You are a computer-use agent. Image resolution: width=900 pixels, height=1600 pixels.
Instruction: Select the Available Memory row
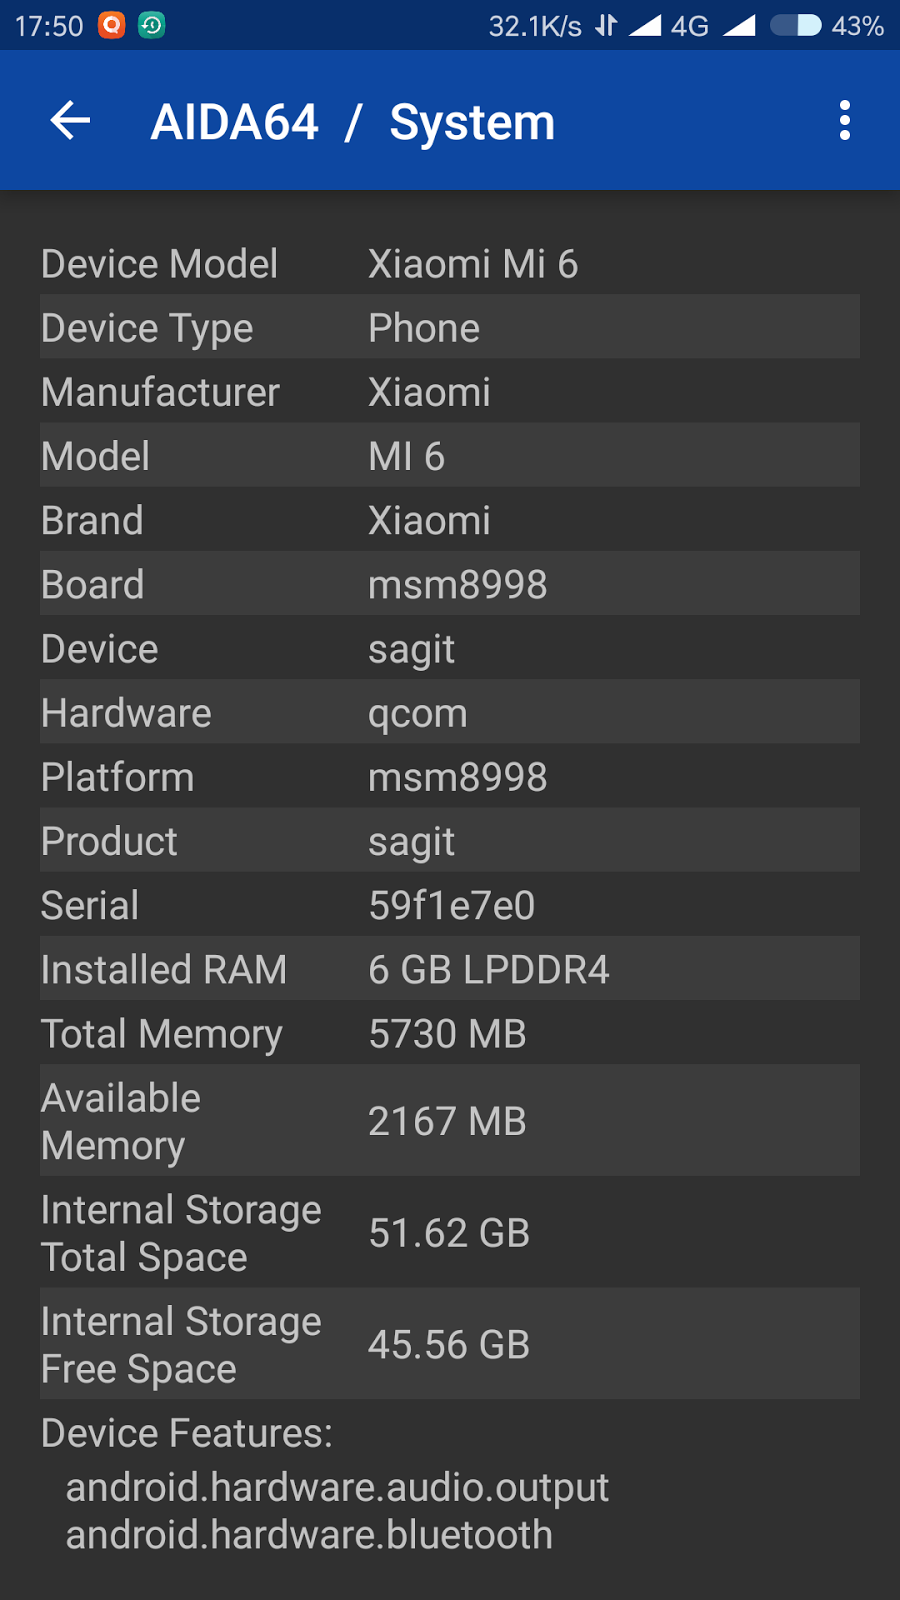point(450,1121)
